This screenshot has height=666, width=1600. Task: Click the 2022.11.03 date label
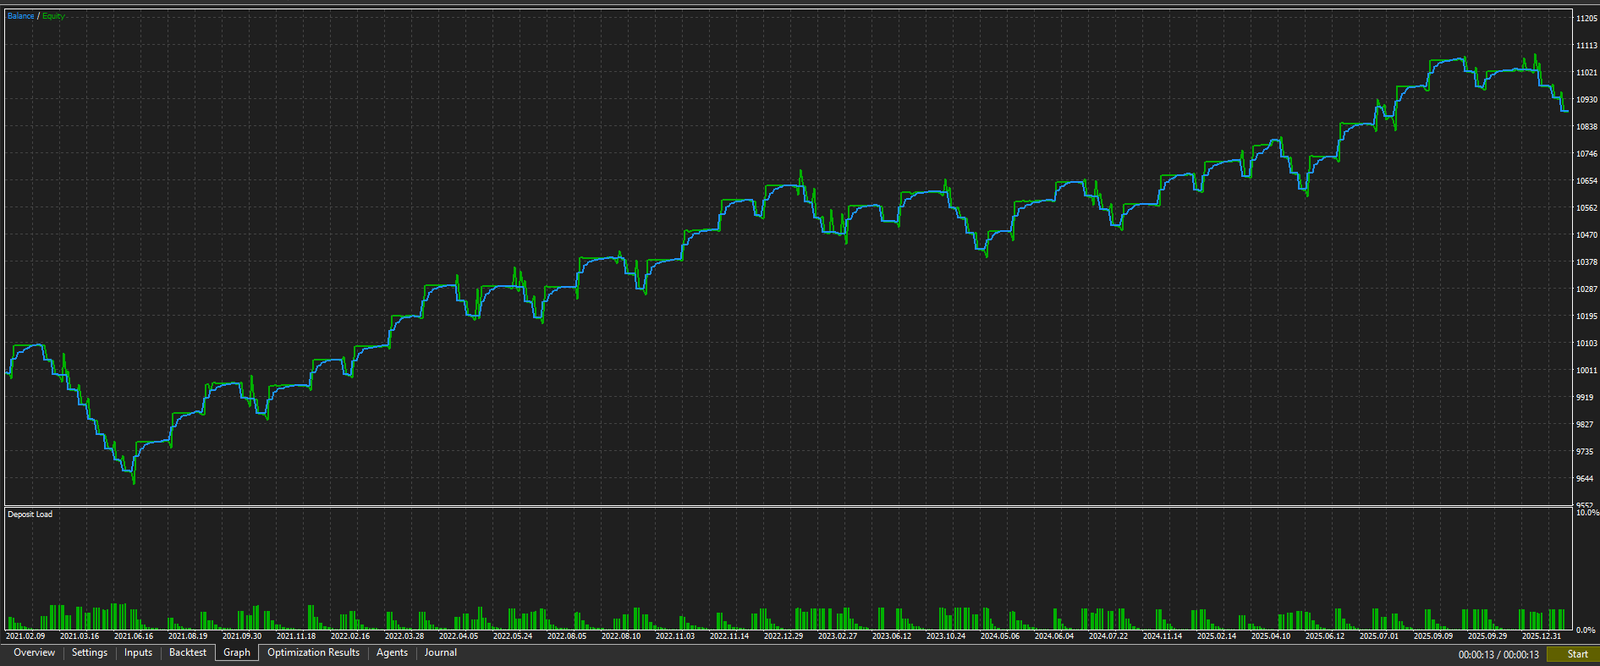675,636
